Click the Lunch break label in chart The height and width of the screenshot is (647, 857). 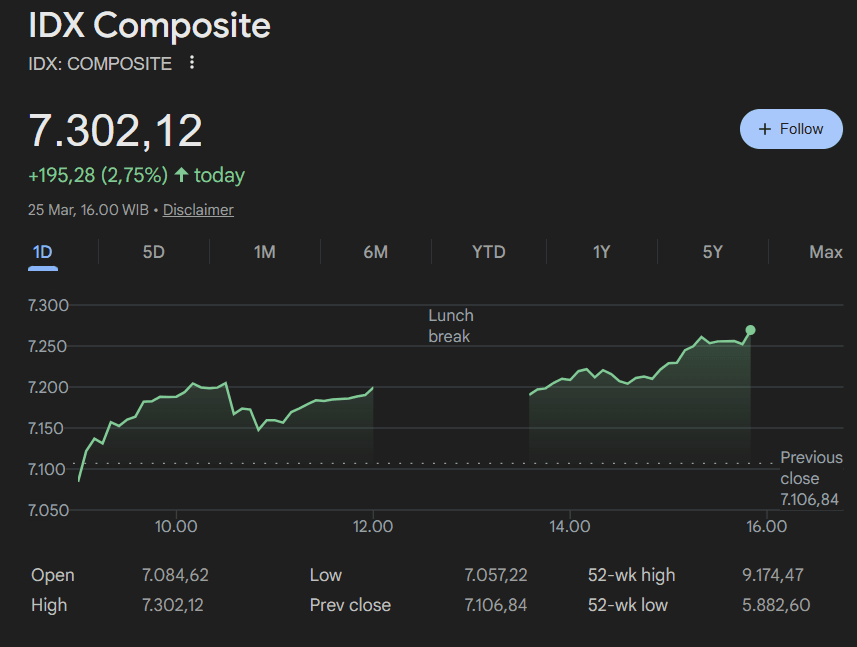[451, 326]
